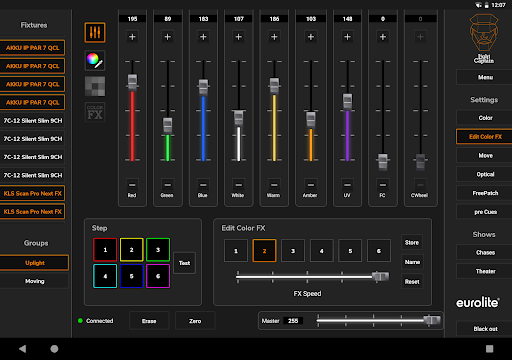The height and width of the screenshot is (360, 512).
Task: Decrease Amber channel with minus button
Action: click(311, 185)
